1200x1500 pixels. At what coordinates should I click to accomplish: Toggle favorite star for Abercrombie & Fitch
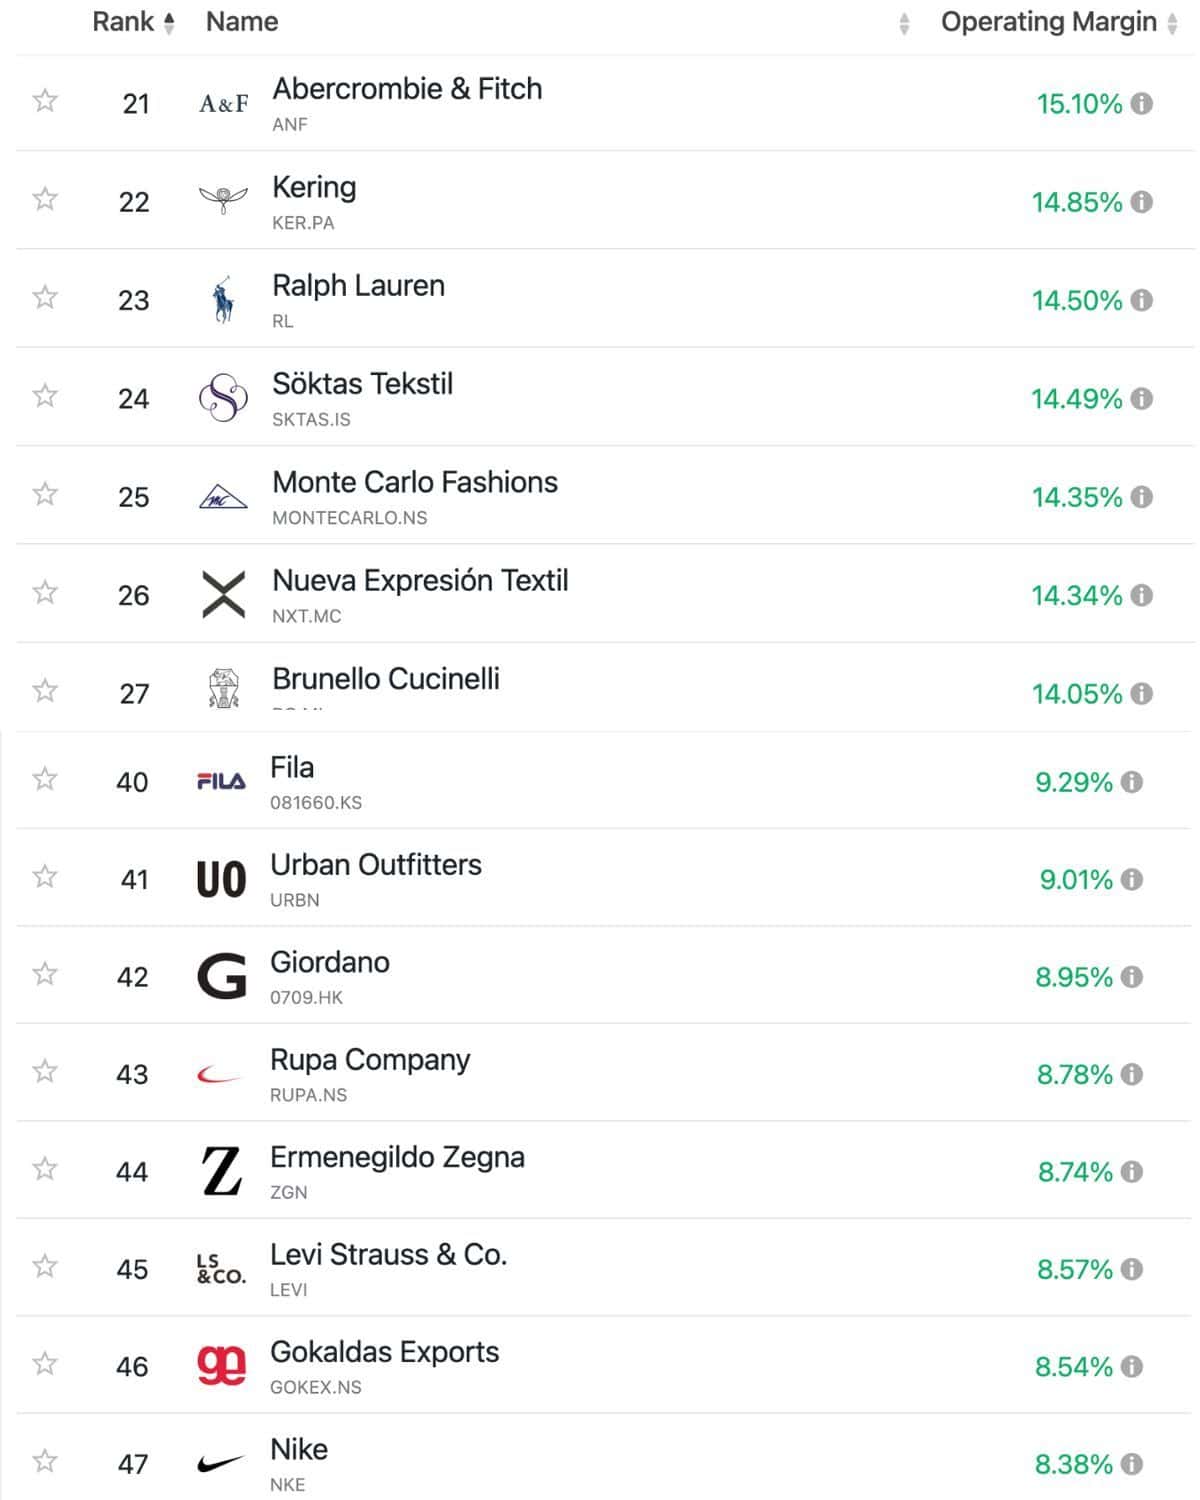pyautogui.click(x=45, y=101)
